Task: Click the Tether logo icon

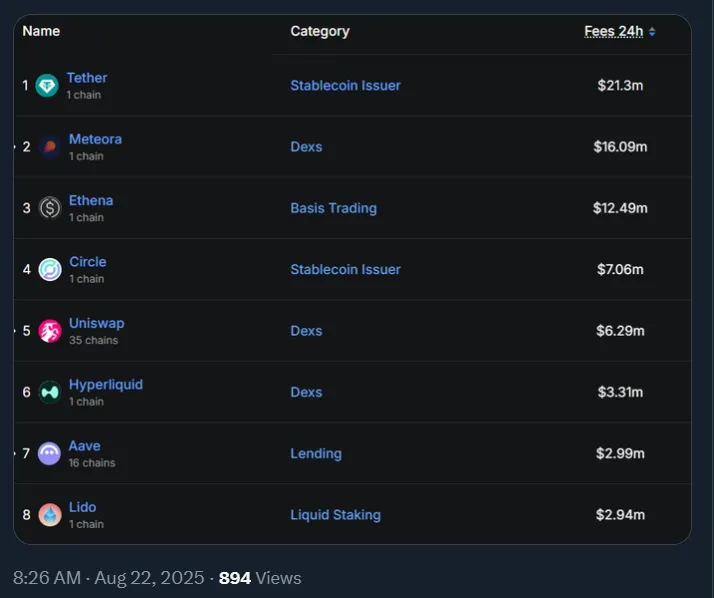Action: tap(47, 86)
